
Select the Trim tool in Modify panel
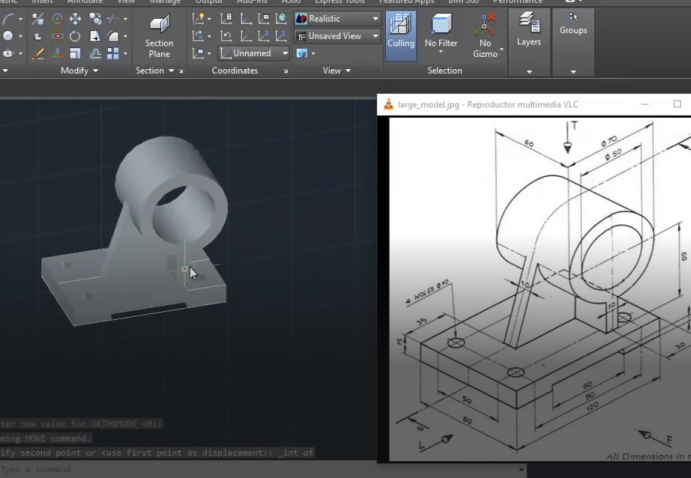113,19
